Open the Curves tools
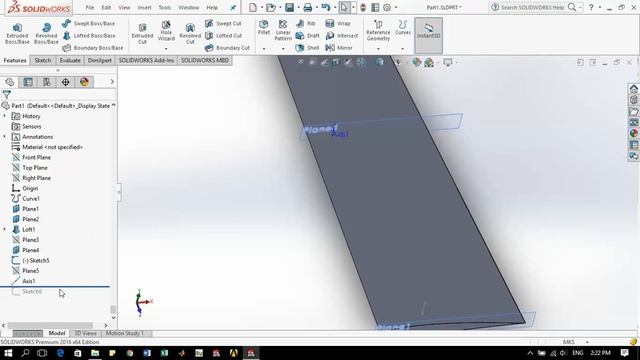The image size is (640, 360). (x=403, y=28)
